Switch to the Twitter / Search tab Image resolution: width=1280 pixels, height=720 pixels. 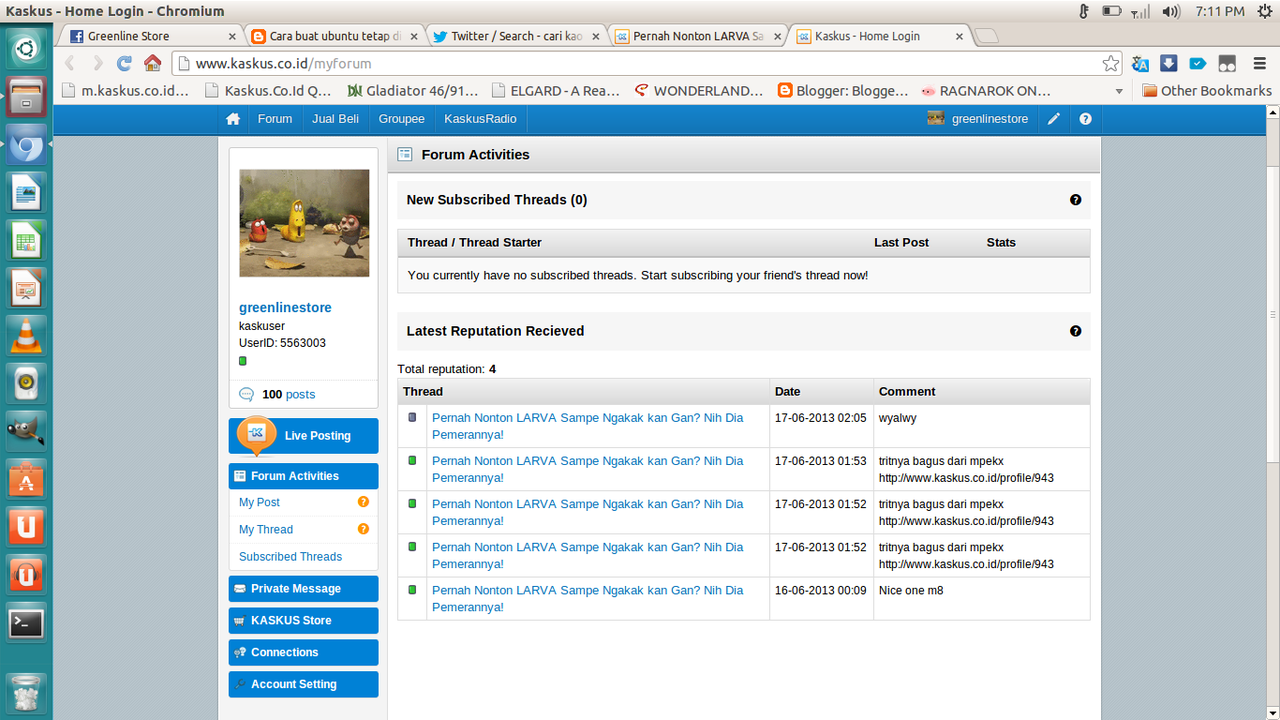pyautogui.click(x=516, y=36)
